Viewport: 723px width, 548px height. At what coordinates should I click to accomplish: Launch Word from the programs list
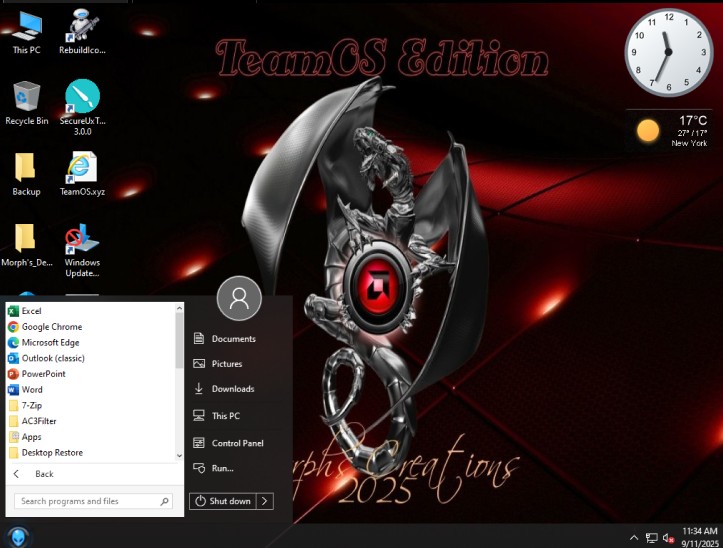(90, 389)
